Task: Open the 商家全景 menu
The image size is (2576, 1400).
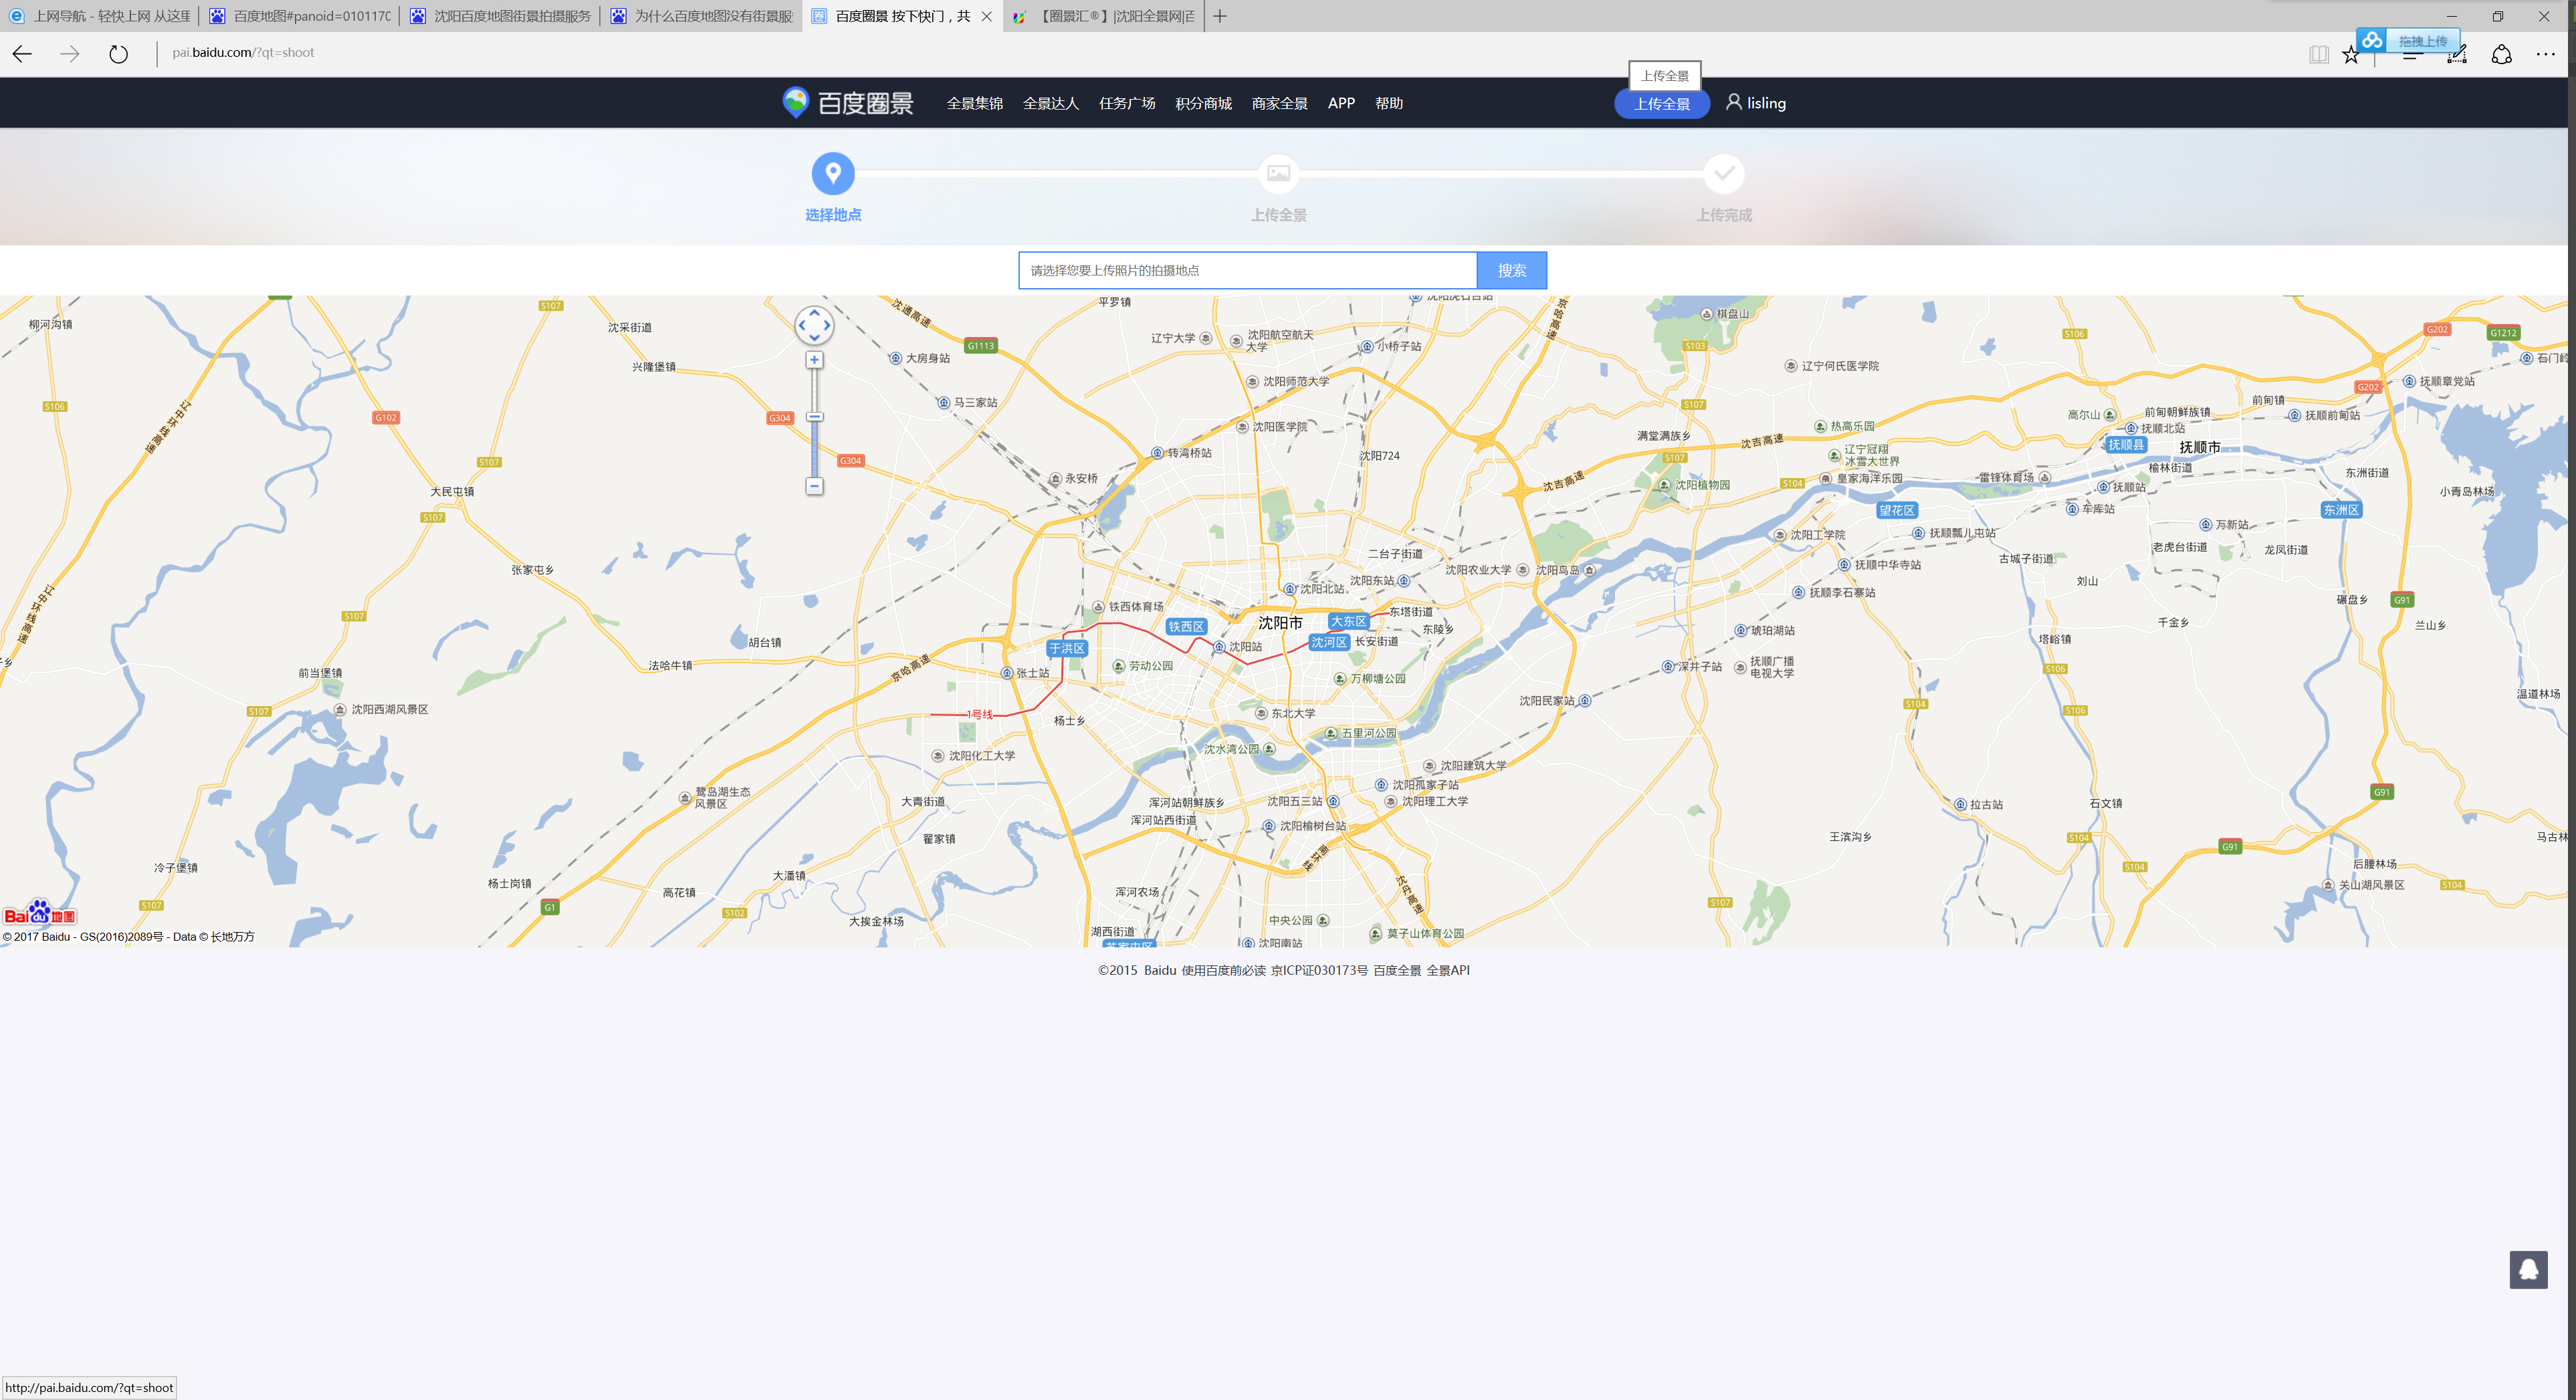Action: pyautogui.click(x=1279, y=103)
